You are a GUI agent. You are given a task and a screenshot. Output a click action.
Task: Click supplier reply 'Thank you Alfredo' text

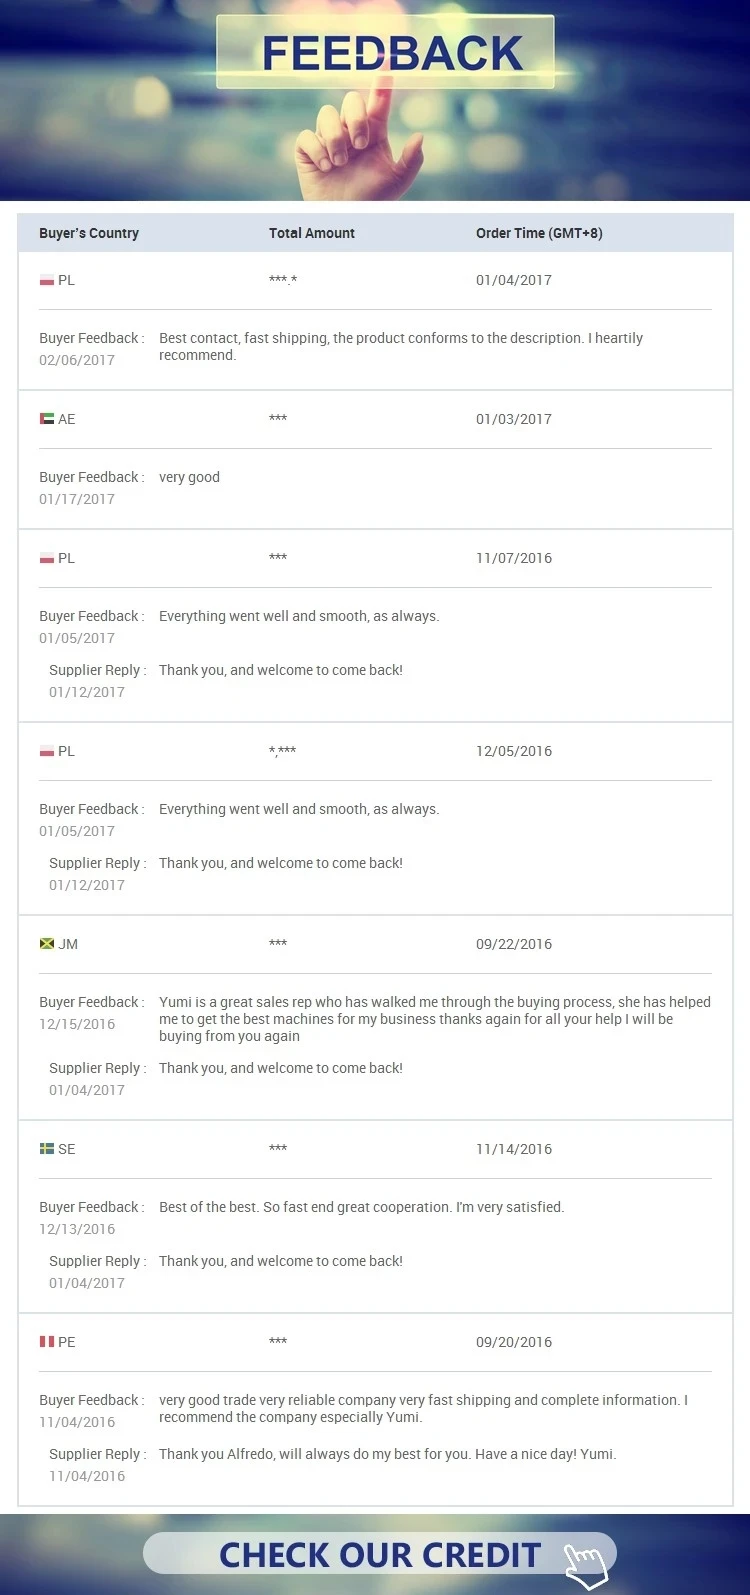pyautogui.click(x=388, y=1454)
